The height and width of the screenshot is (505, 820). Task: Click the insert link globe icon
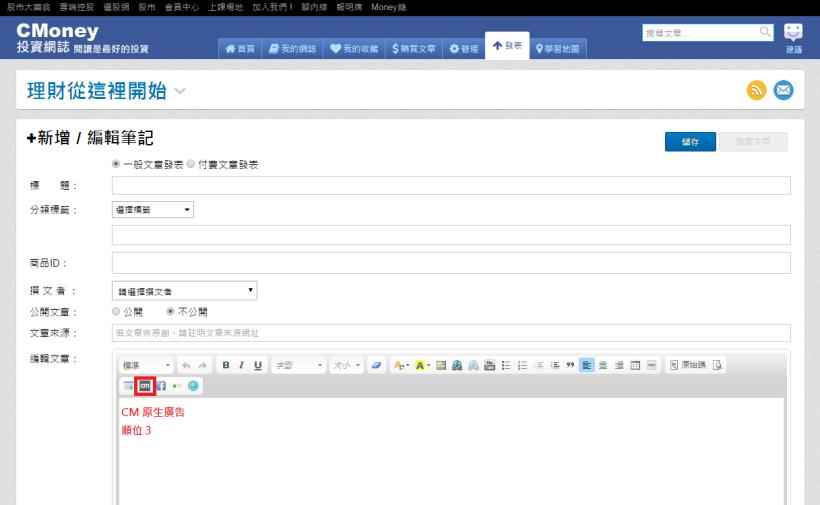click(457, 365)
